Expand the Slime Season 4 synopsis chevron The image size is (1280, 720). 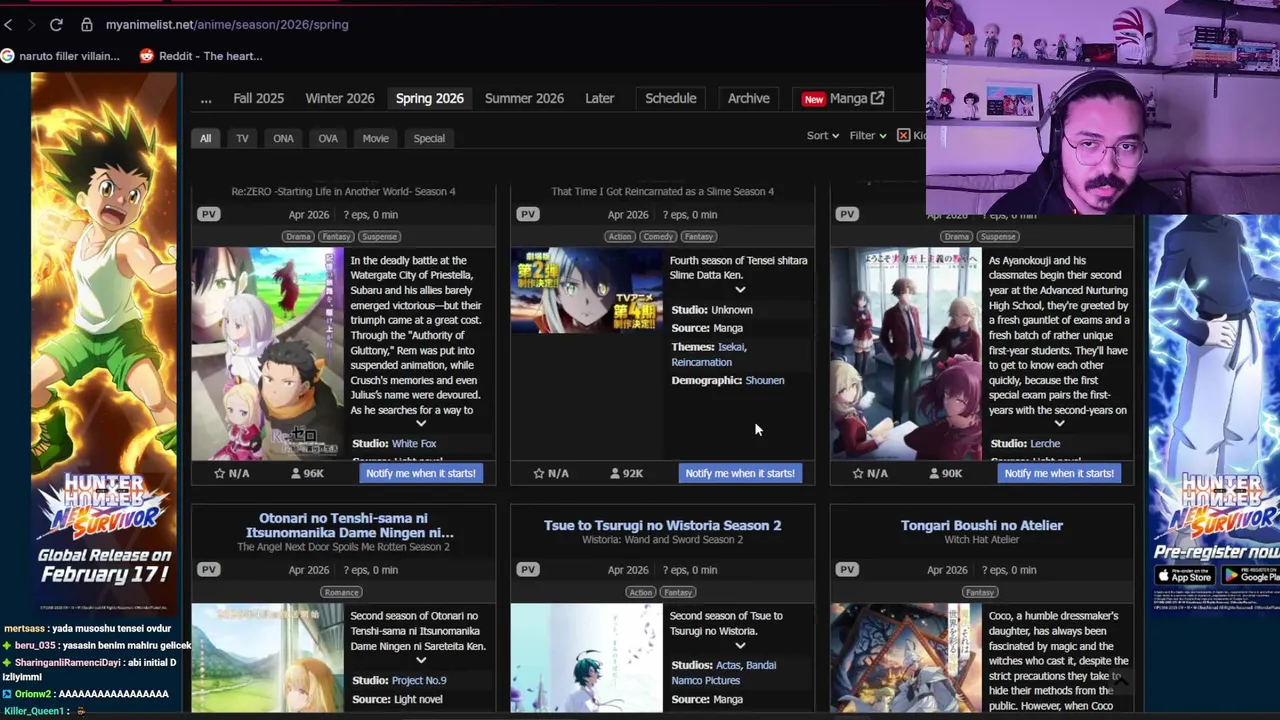[740, 290]
